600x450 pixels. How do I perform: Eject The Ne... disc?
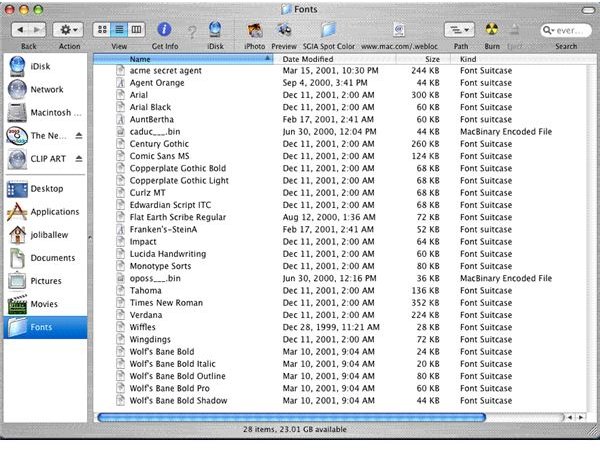pyautogui.click(x=79, y=135)
